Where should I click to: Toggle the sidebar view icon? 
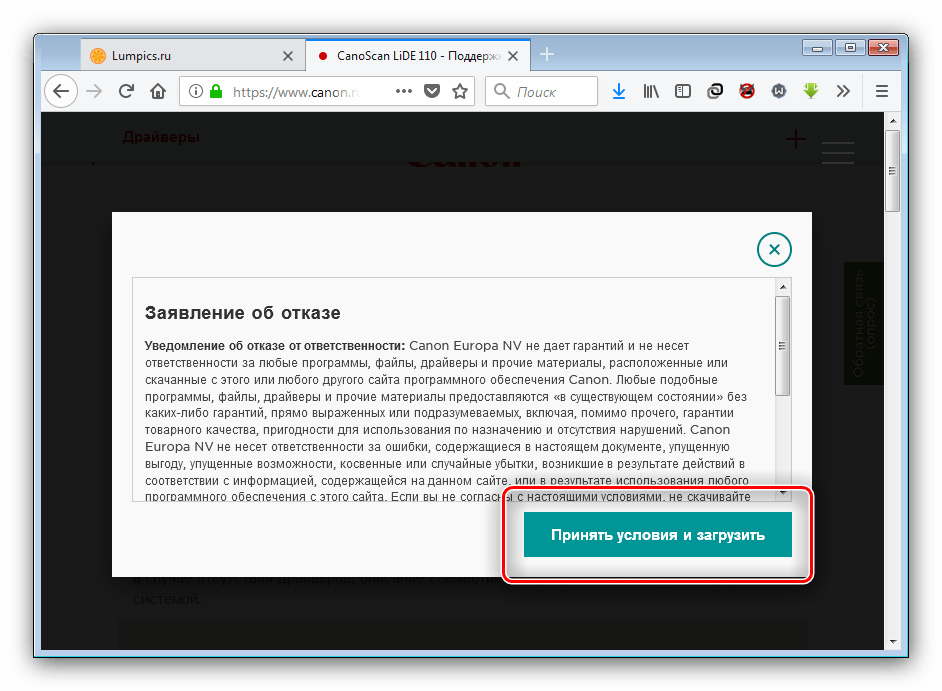[683, 92]
